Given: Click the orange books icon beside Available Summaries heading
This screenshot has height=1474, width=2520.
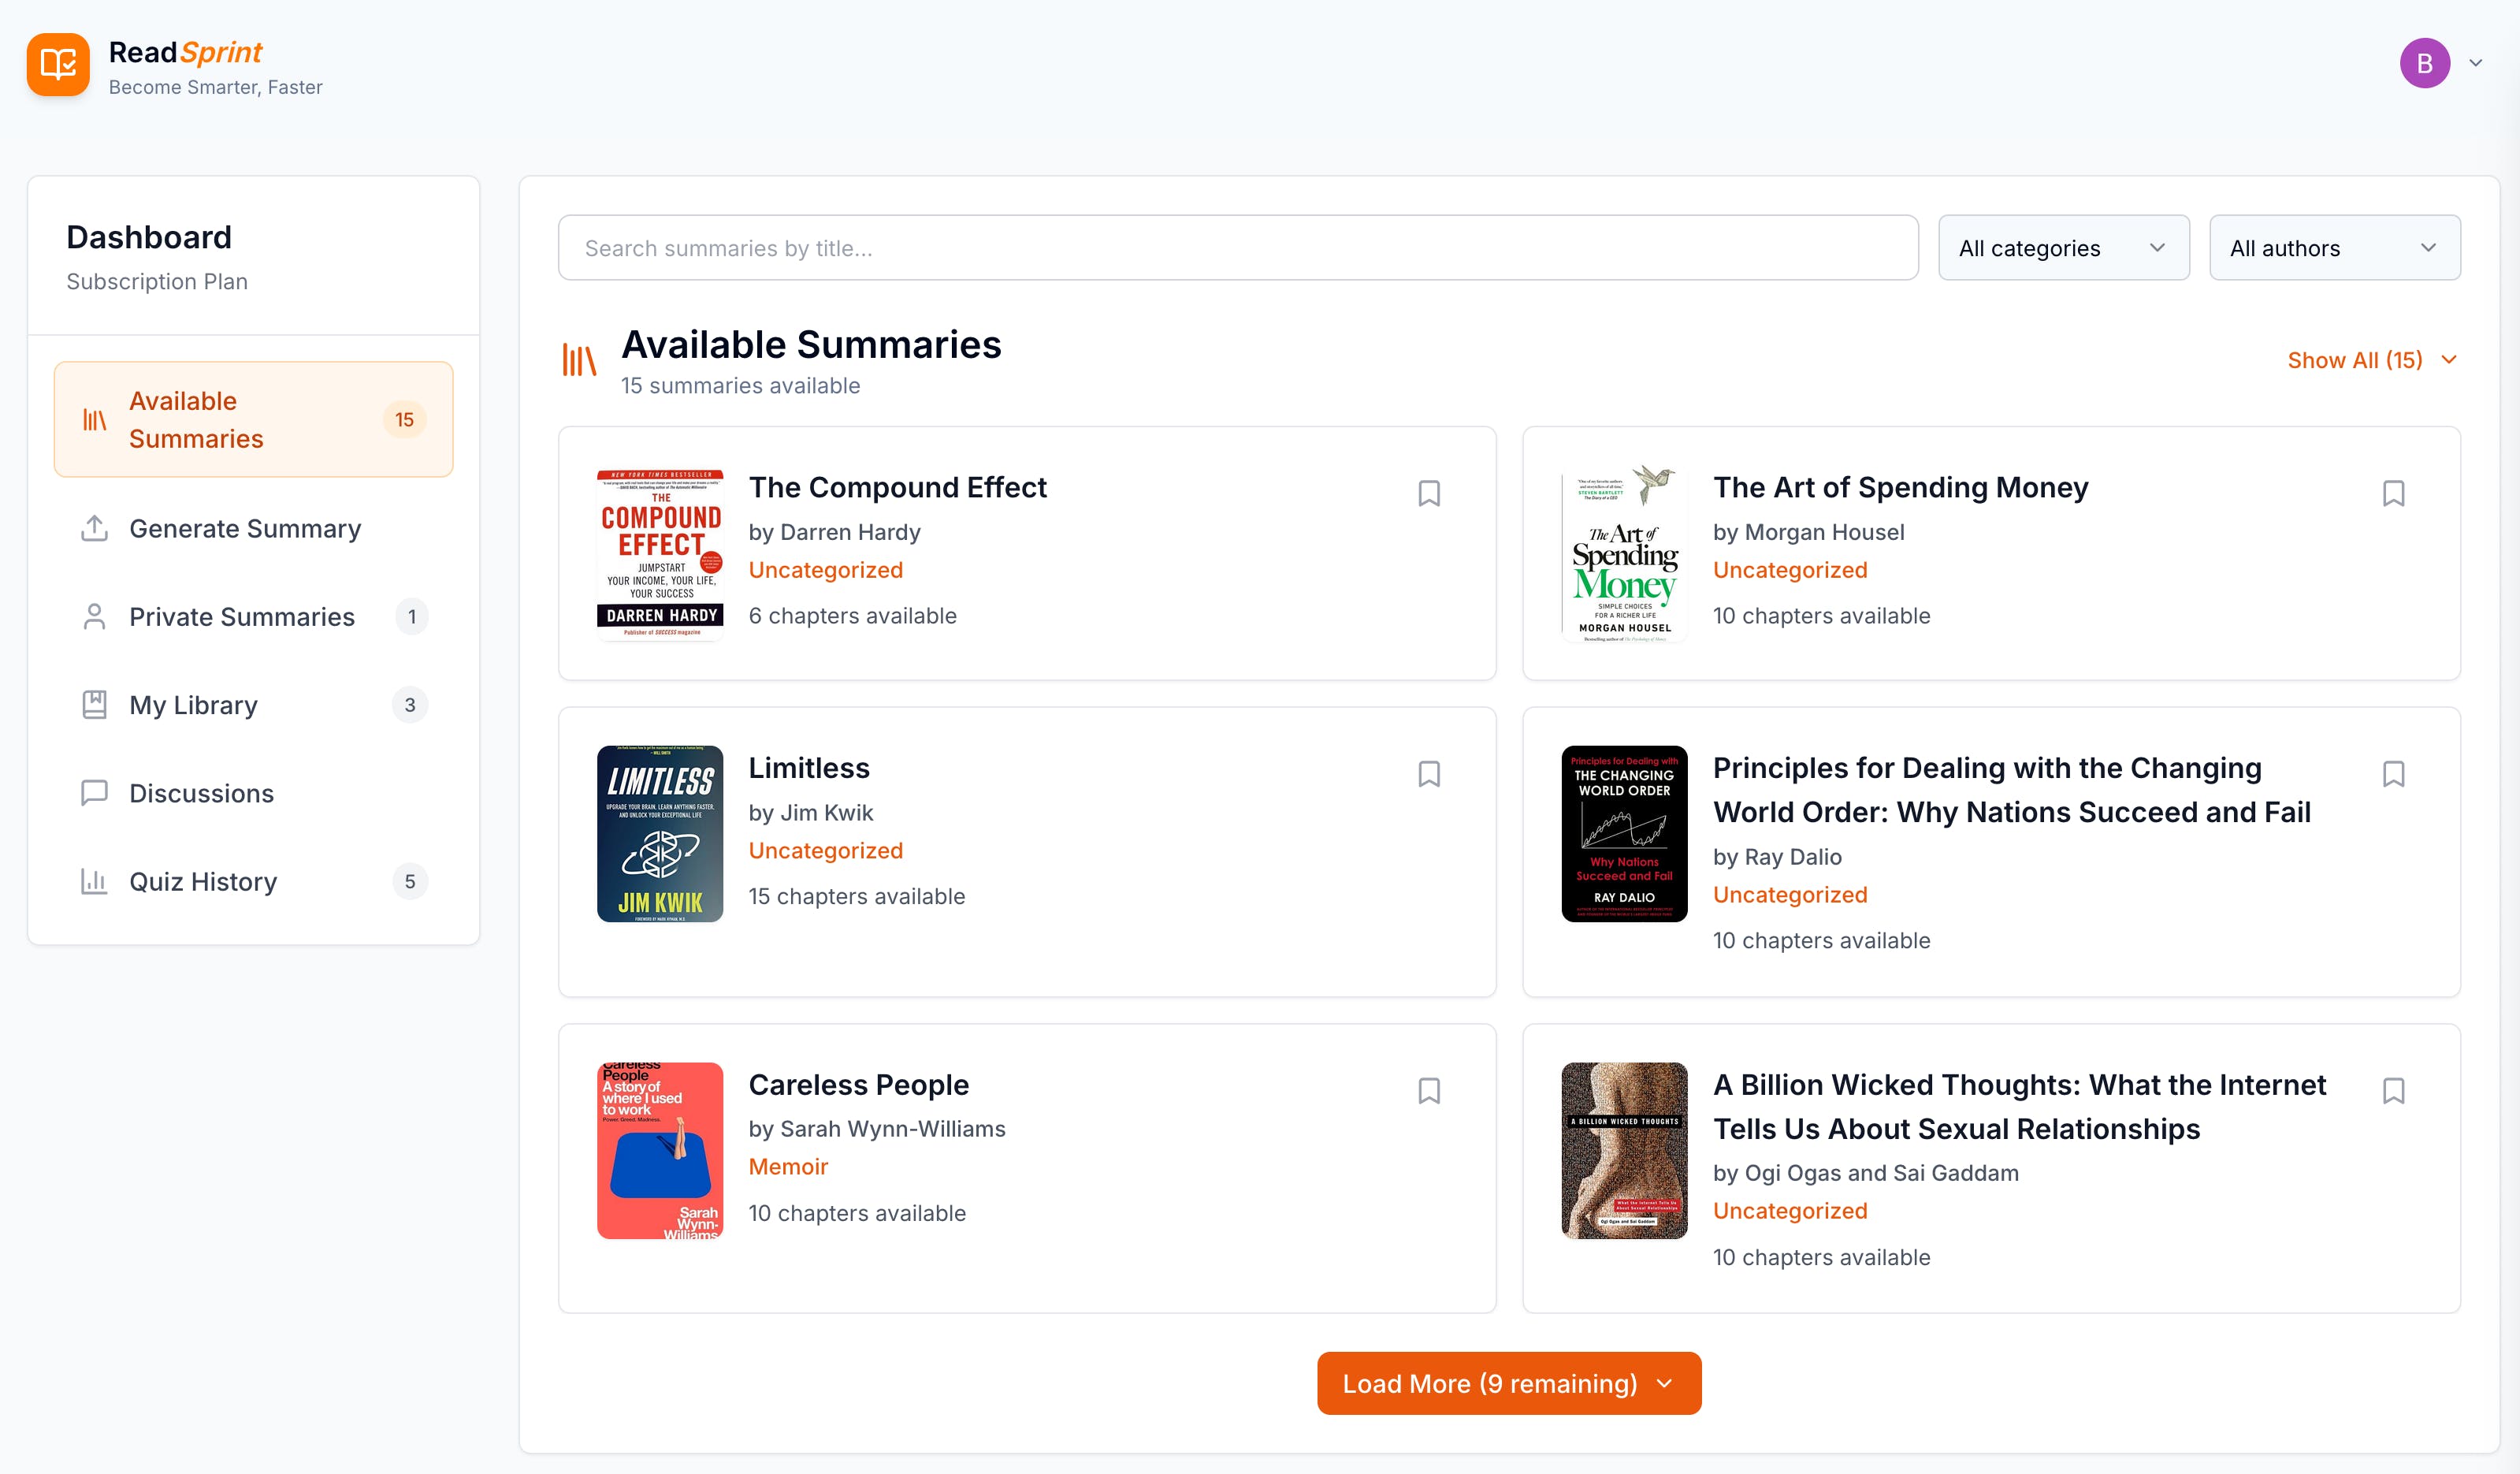Looking at the screenshot, I should click(x=579, y=360).
